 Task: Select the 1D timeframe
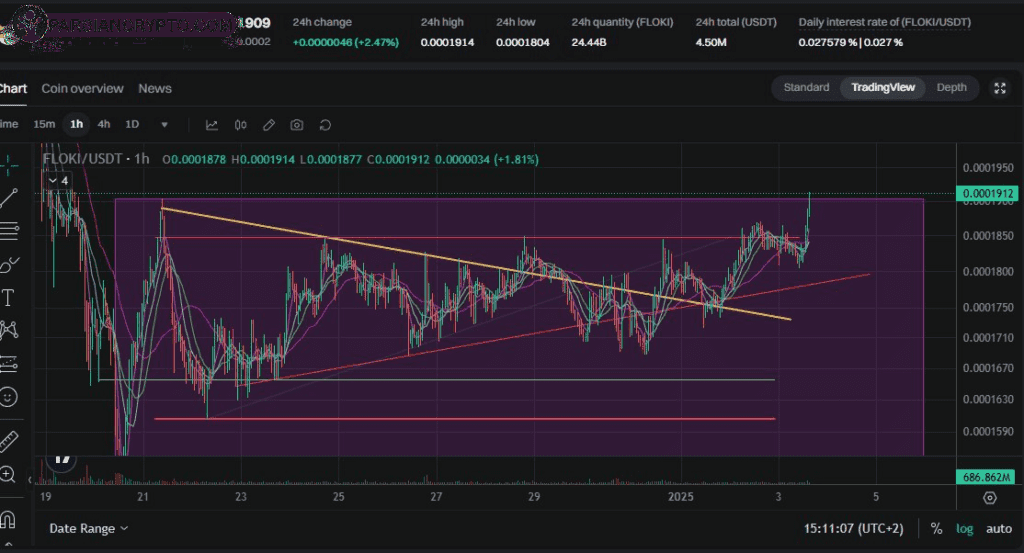tap(132, 124)
